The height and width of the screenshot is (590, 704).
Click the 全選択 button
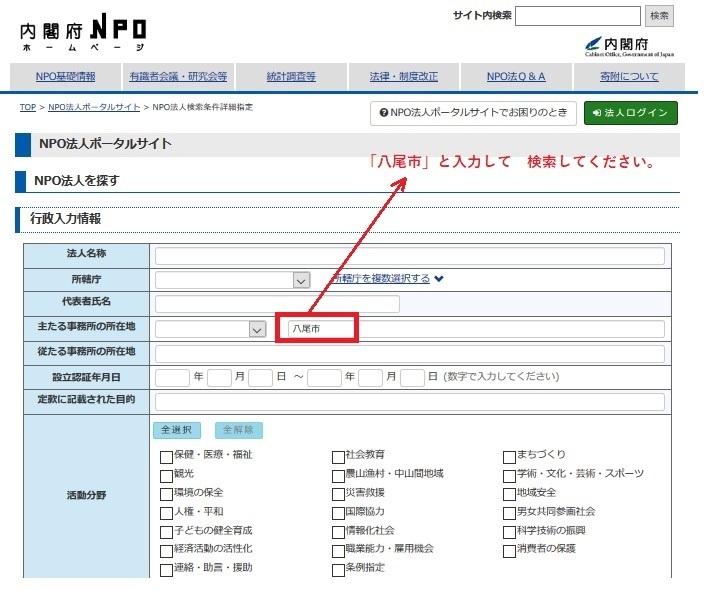(x=177, y=430)
